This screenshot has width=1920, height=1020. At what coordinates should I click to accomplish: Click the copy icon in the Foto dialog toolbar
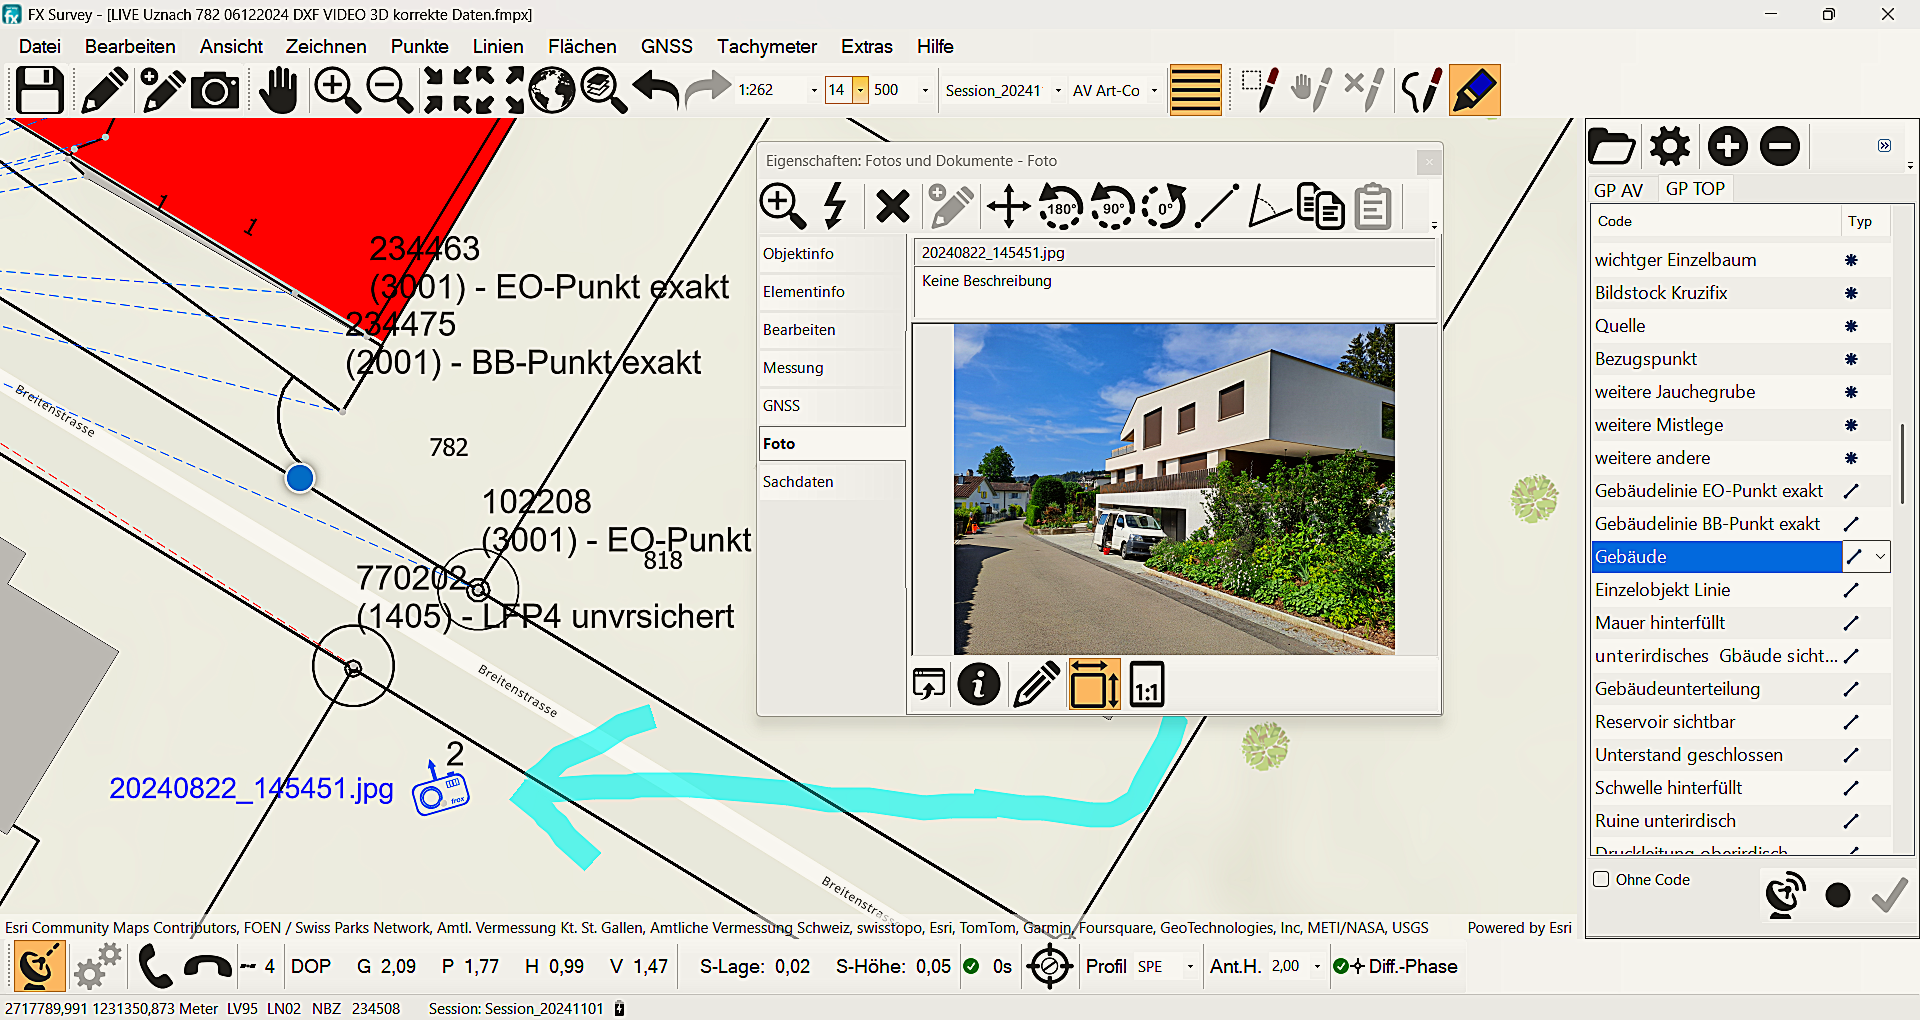click(1320, 207)
